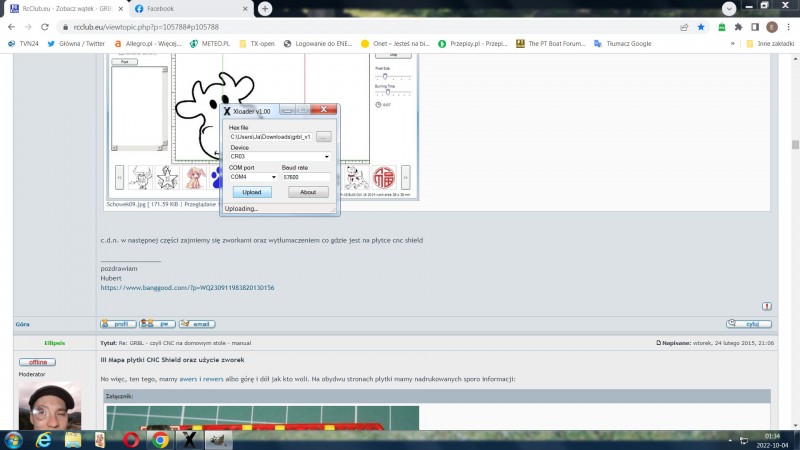Open Internet Explorer from taskbar
Image resolution: width=800 pixels, height=450 pixels.
[43, 440]
